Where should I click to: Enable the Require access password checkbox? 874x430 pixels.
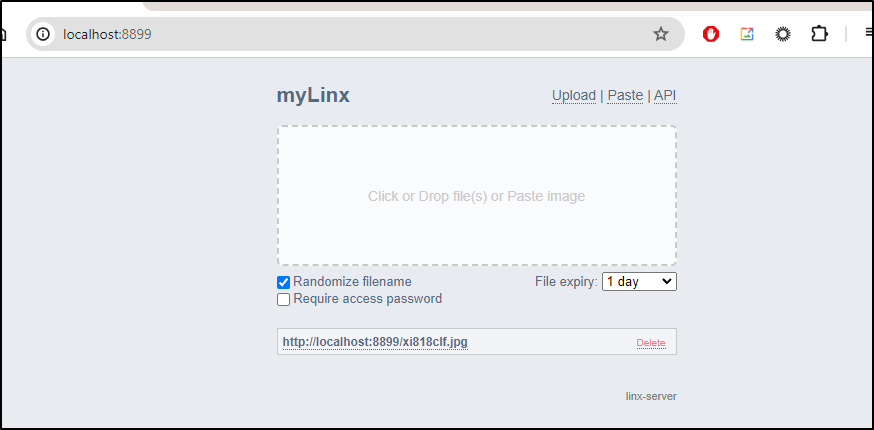[x=284, y=299]
